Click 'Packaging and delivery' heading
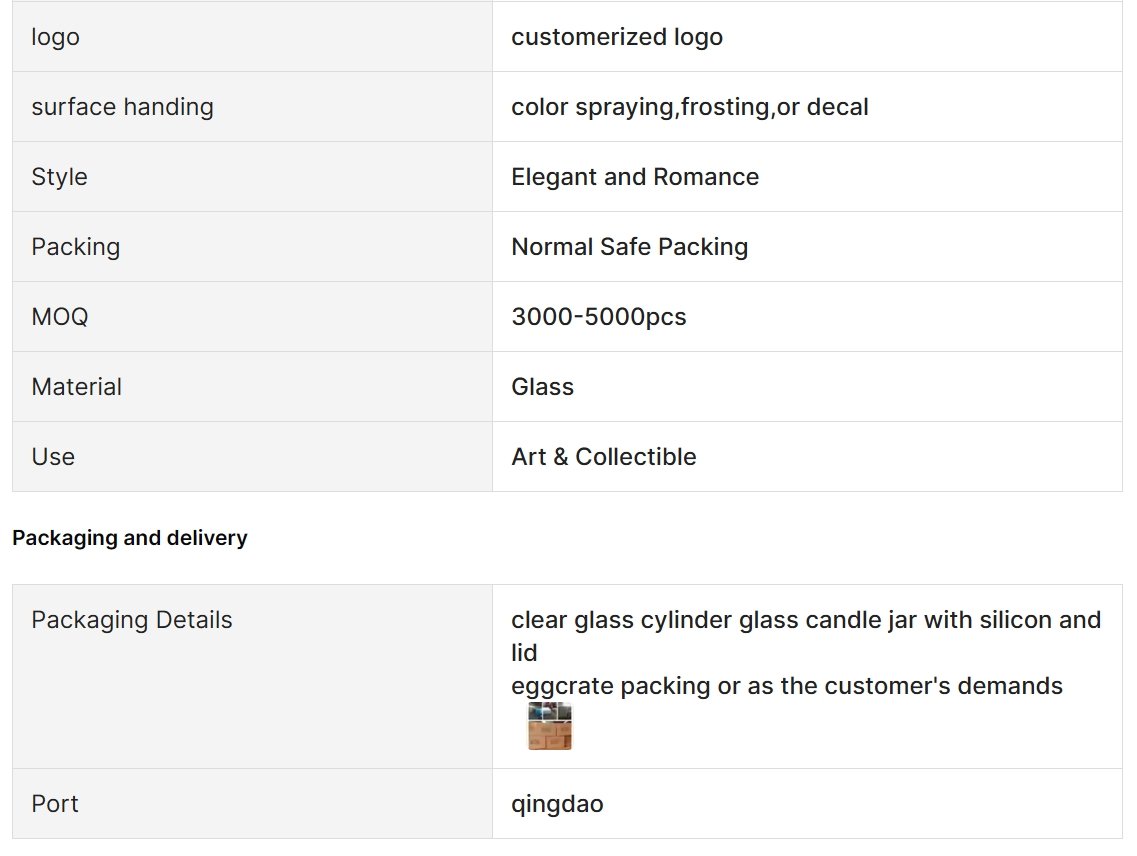 (130, 538)
